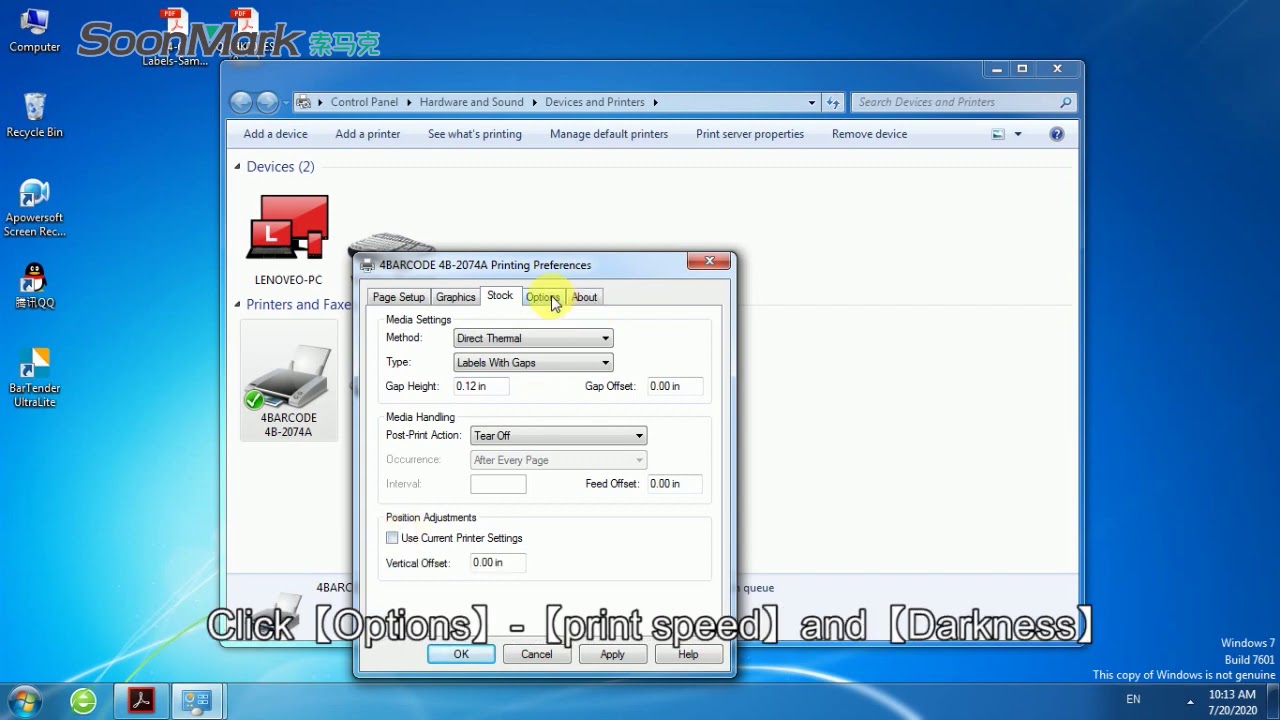Screen dimensions: 1280x720
Task: Click the Help question mark icon
Action: pos(1057,134)
